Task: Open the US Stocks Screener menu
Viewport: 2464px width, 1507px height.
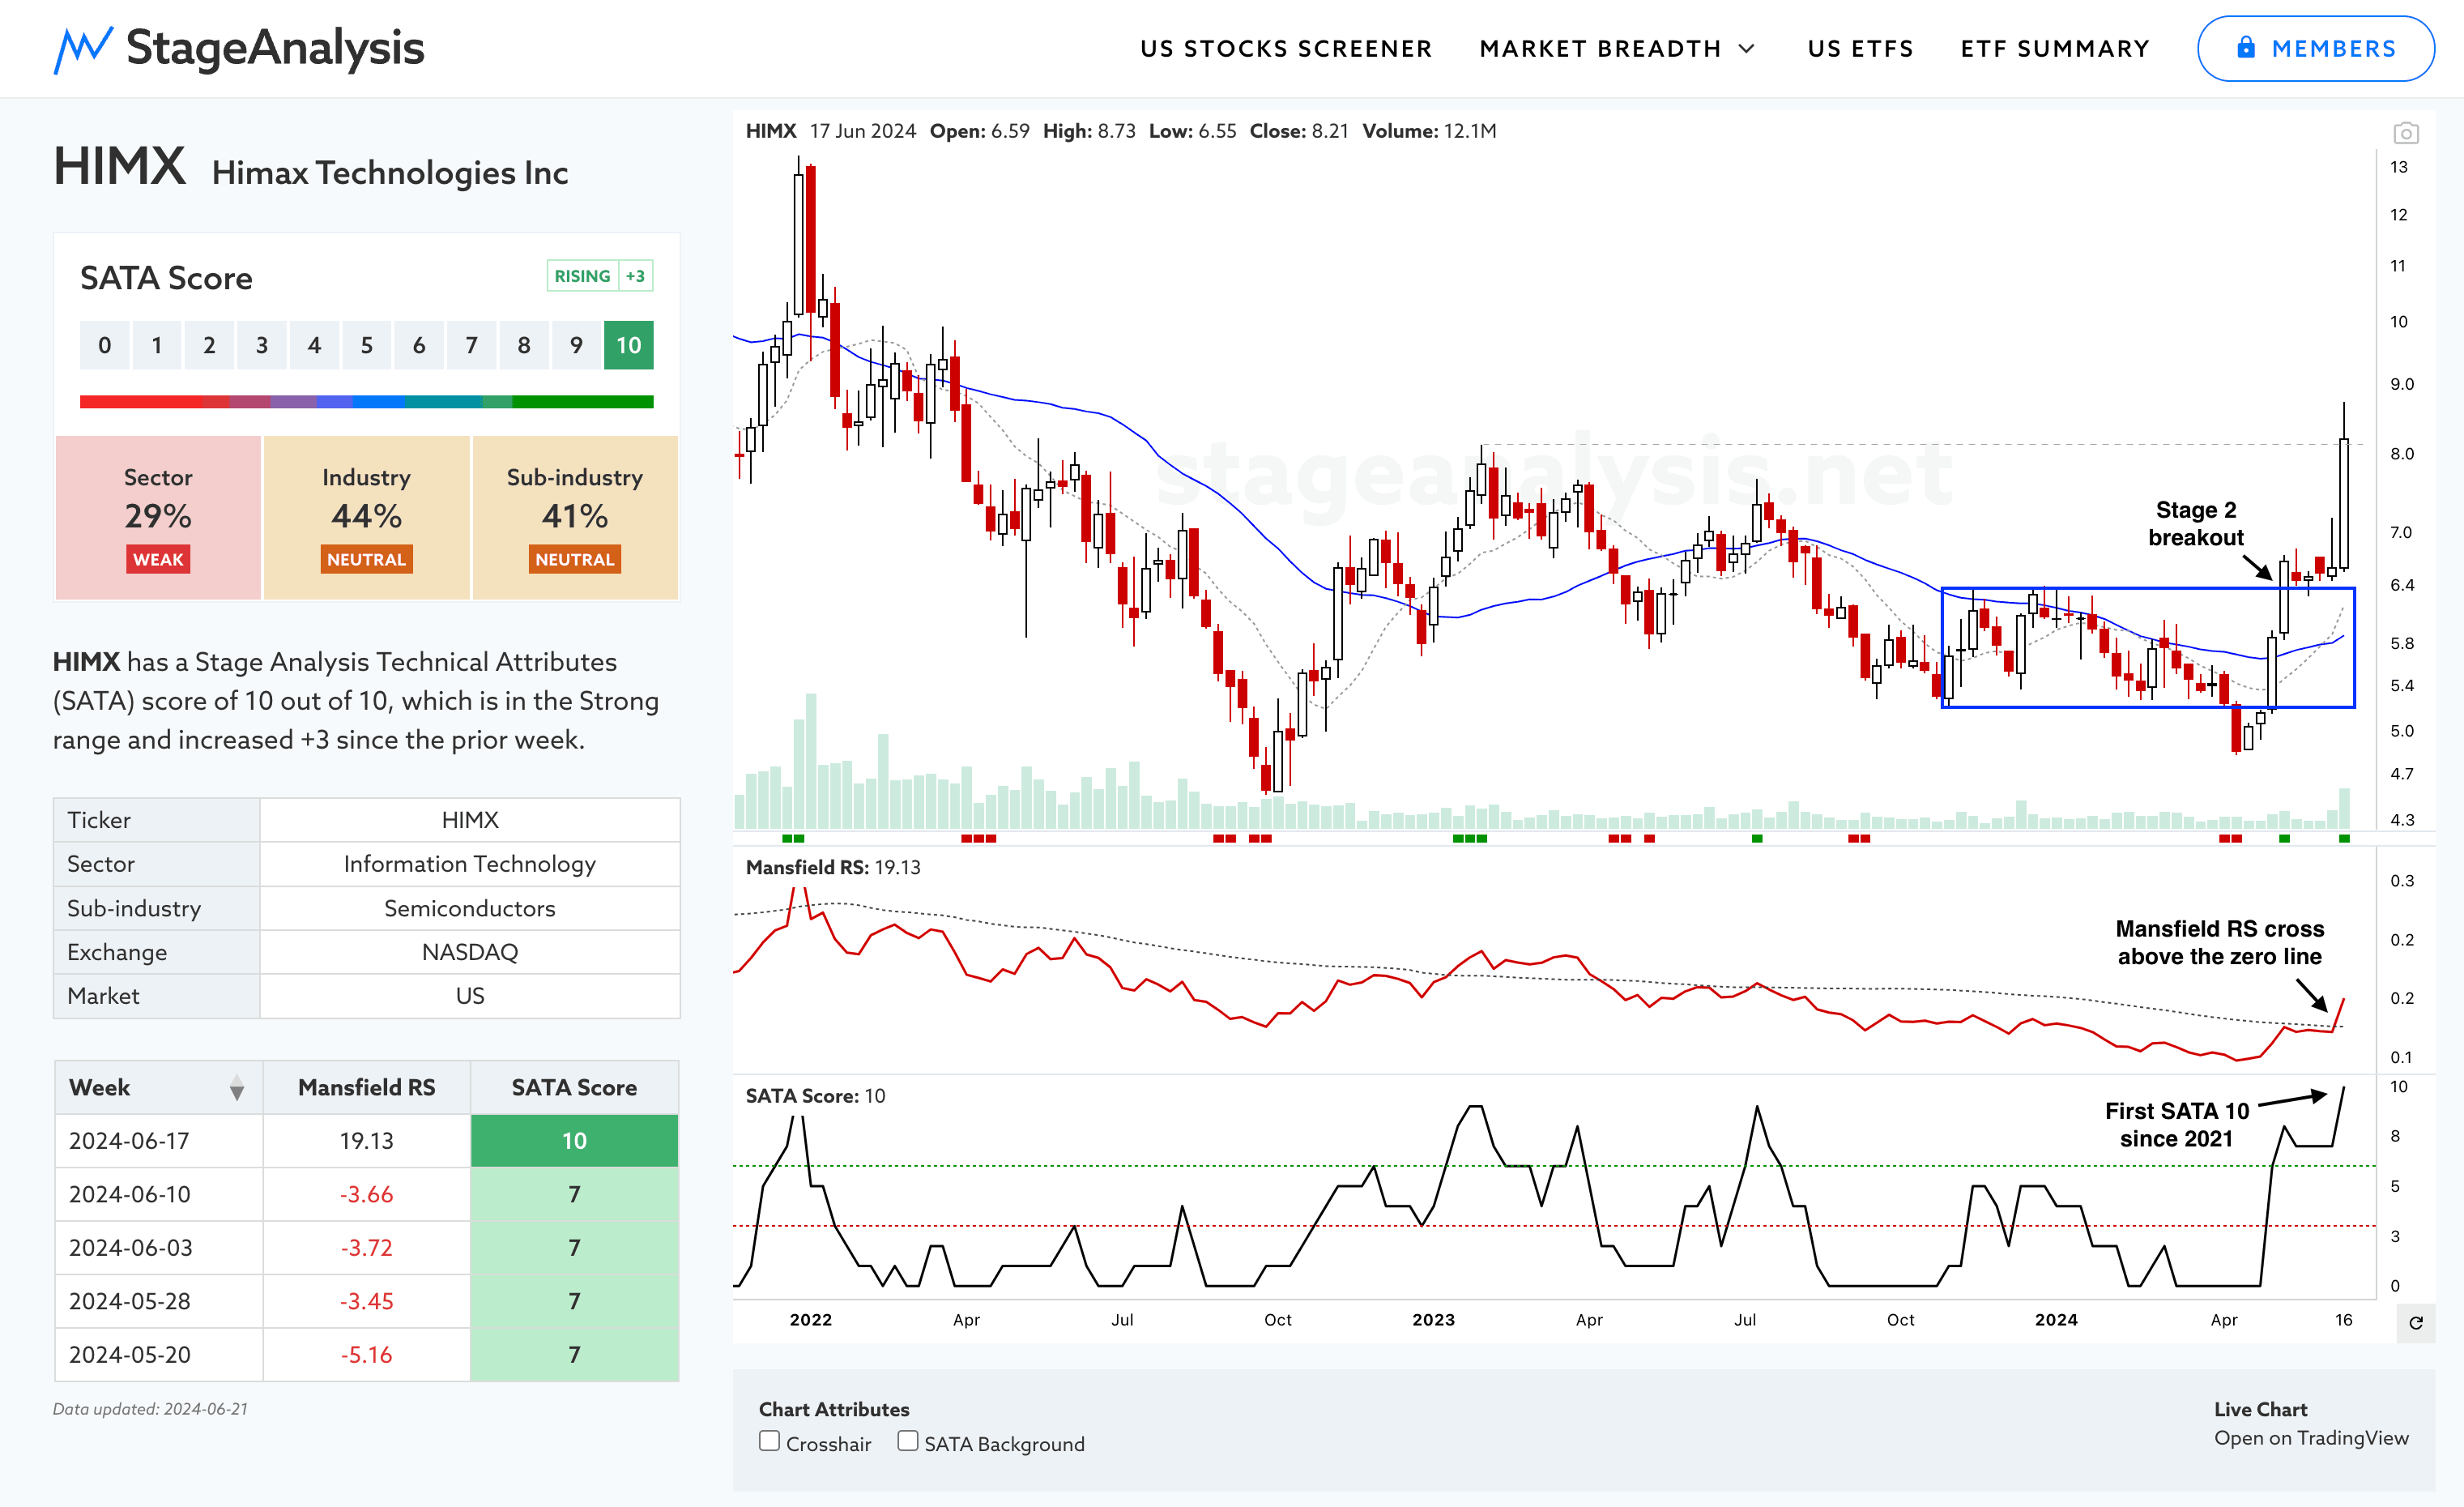Action: click(1286, 49)
